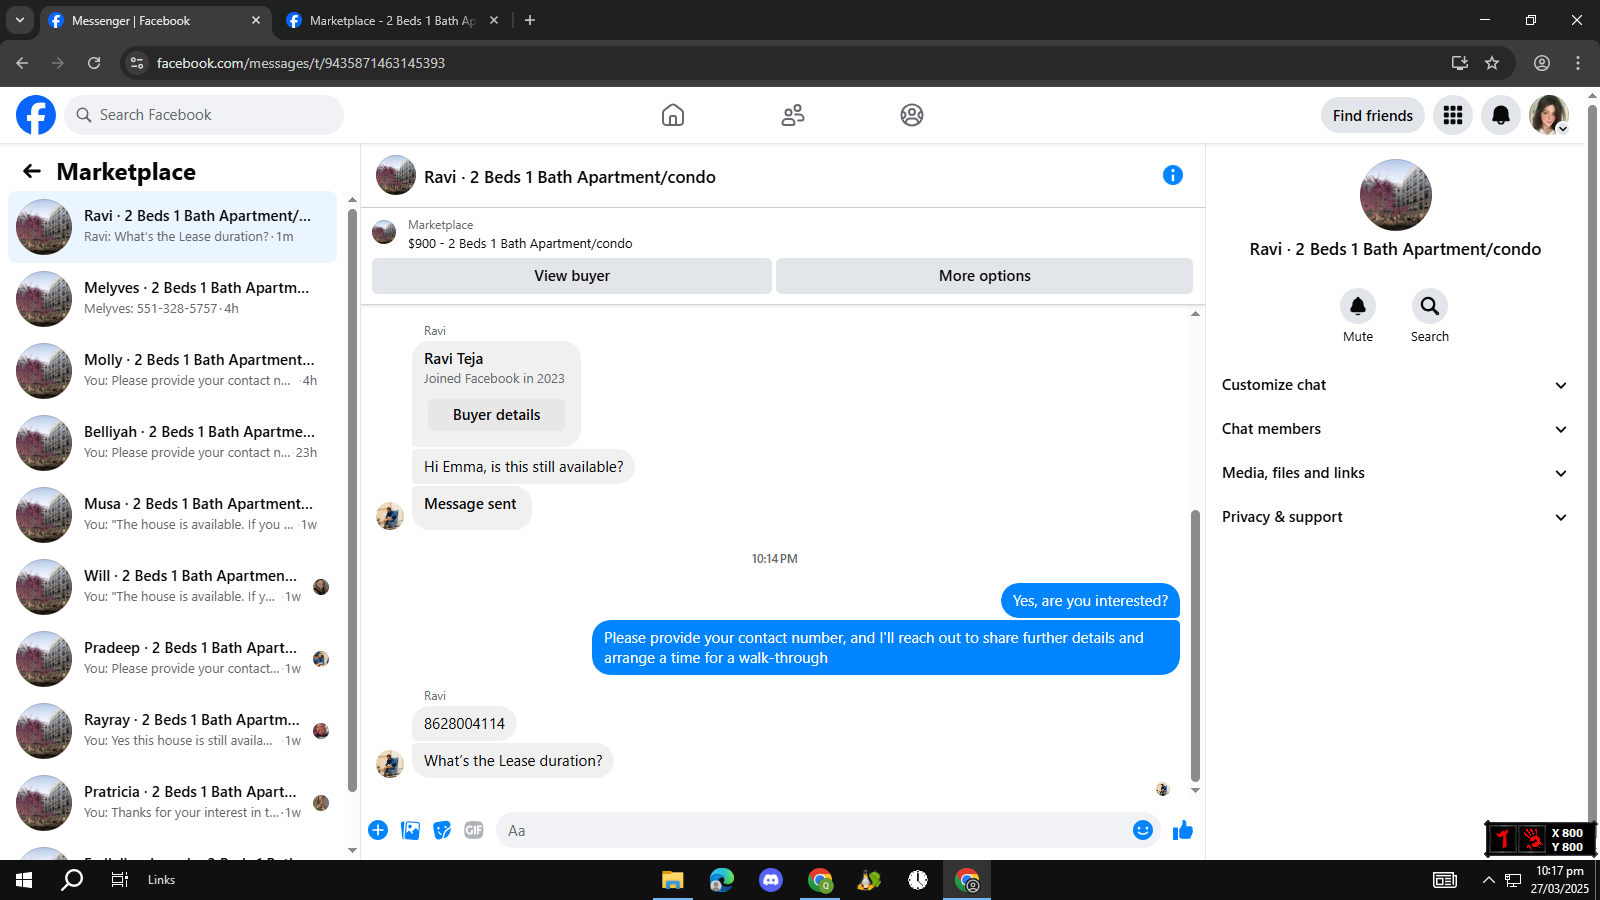Expand the Privacy & support section

1394,517
